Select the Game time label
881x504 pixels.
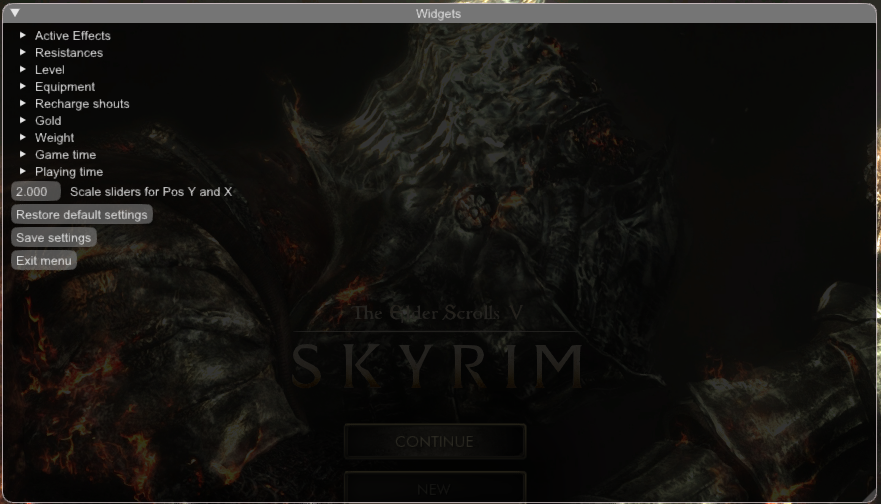65,155
